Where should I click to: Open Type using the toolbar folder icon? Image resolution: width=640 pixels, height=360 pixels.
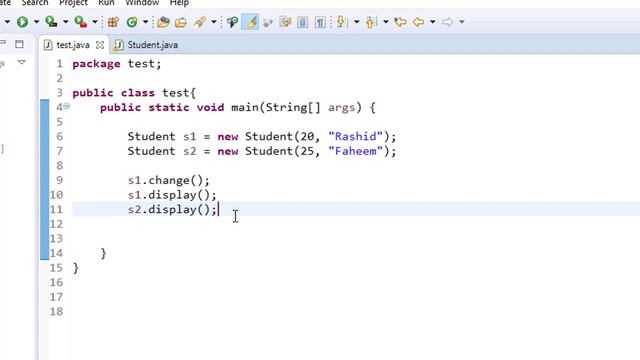click(x=163, y=22)
